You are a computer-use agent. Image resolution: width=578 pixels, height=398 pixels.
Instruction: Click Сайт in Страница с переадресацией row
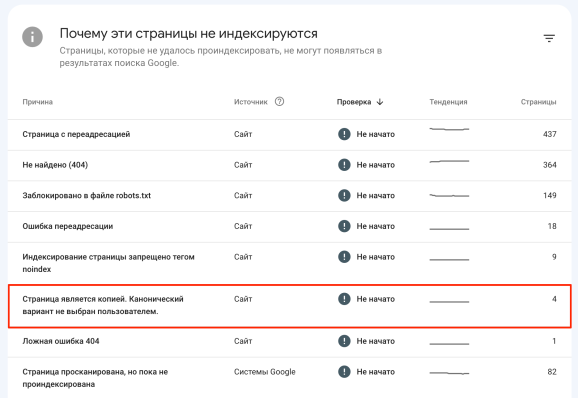click(243, 134)
